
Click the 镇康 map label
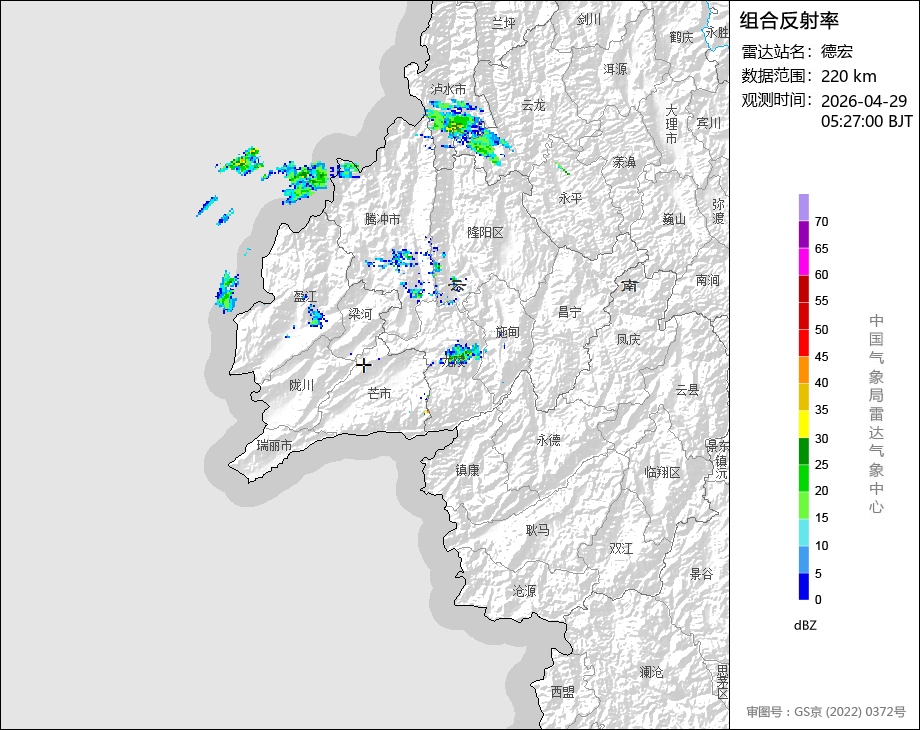click(x=468, y=470)
